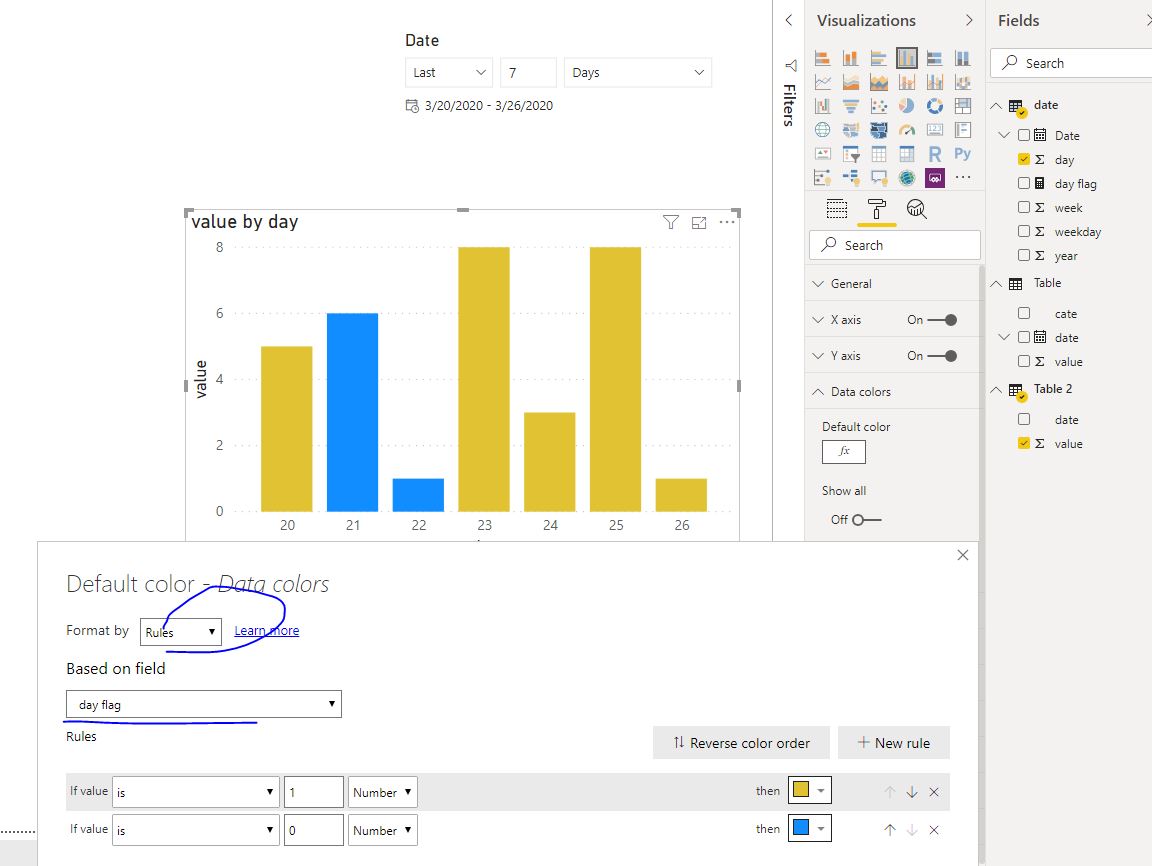Toggle the X axis switch
The width and height of the screenshot is (1152, 866).
tap(941, 320)
